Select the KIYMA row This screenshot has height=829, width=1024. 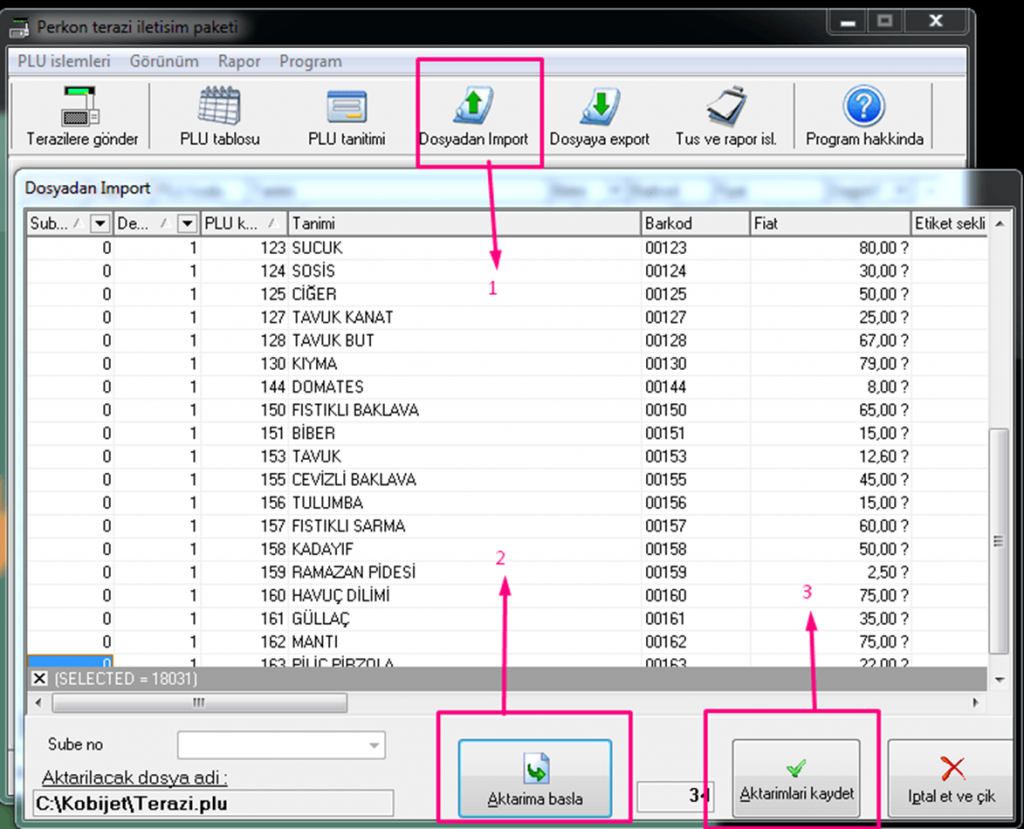(x=507, y=363)
